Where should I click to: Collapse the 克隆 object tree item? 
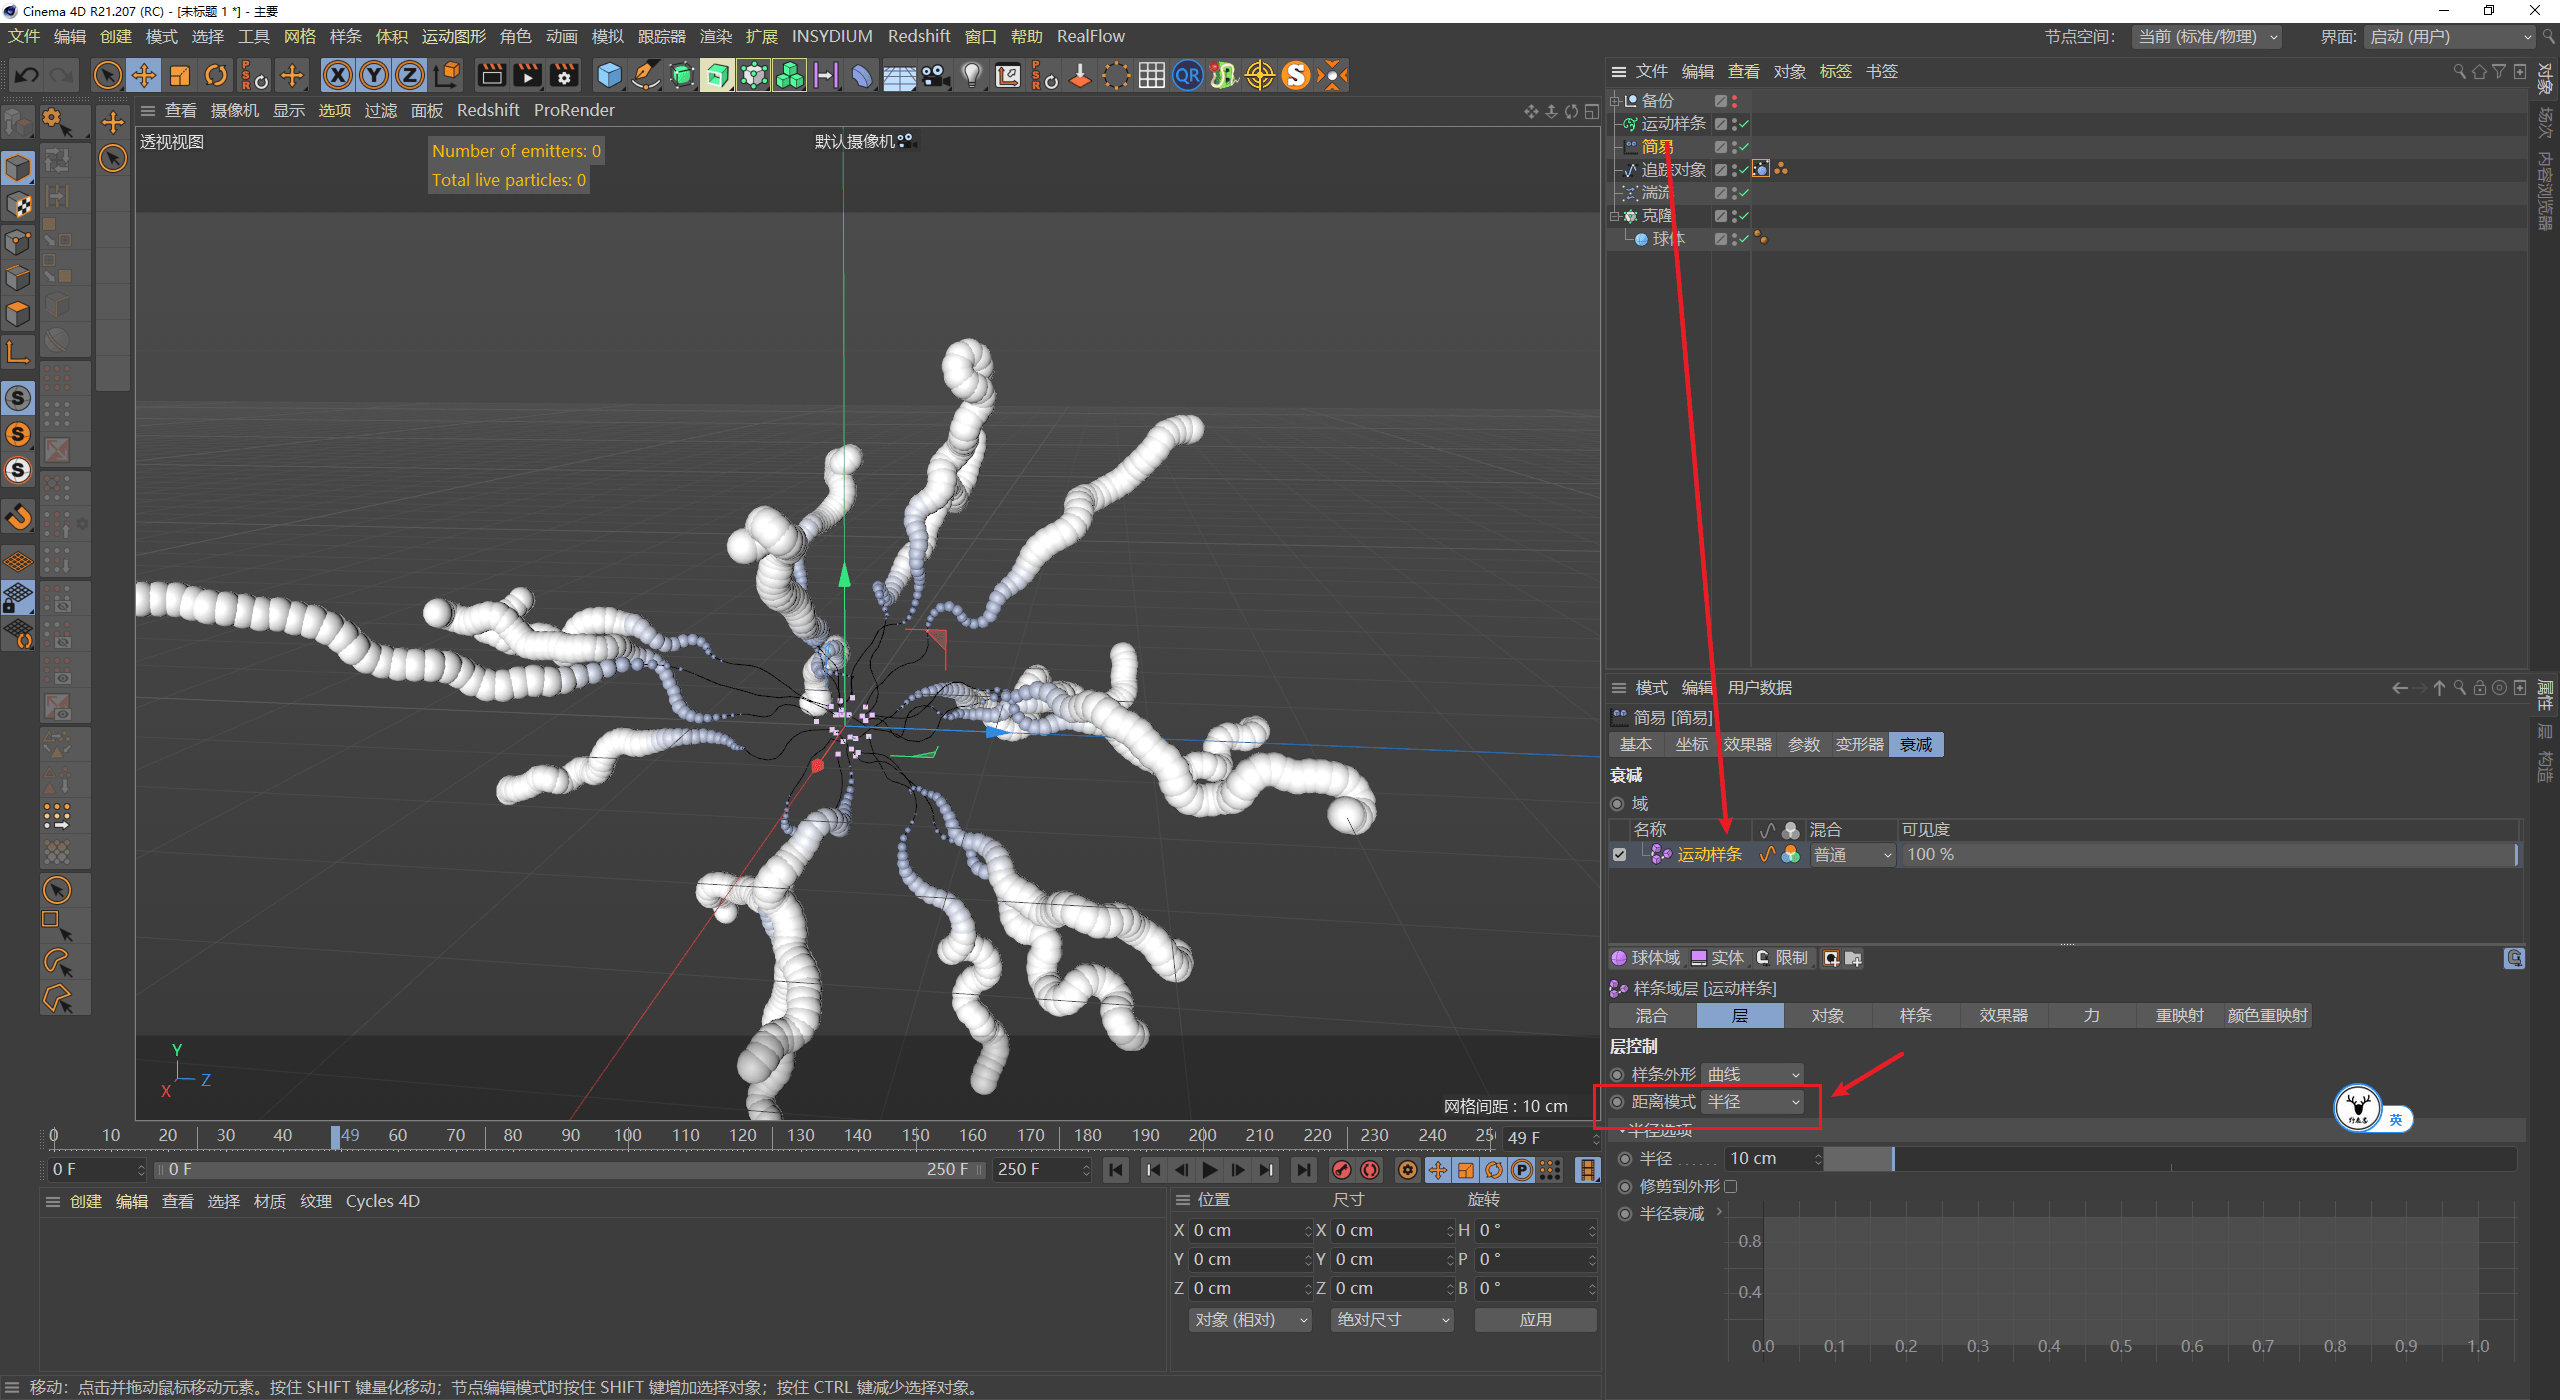point(1615,215)
